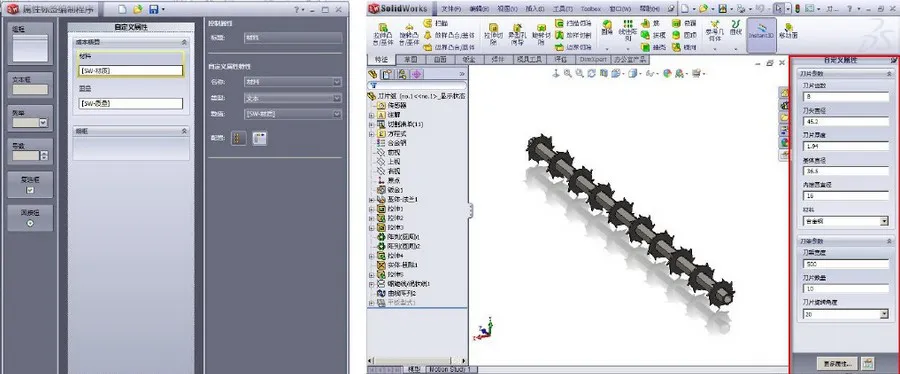
Task: Click the Fillet (圆角) tool
Action: (x=607, y=29)
